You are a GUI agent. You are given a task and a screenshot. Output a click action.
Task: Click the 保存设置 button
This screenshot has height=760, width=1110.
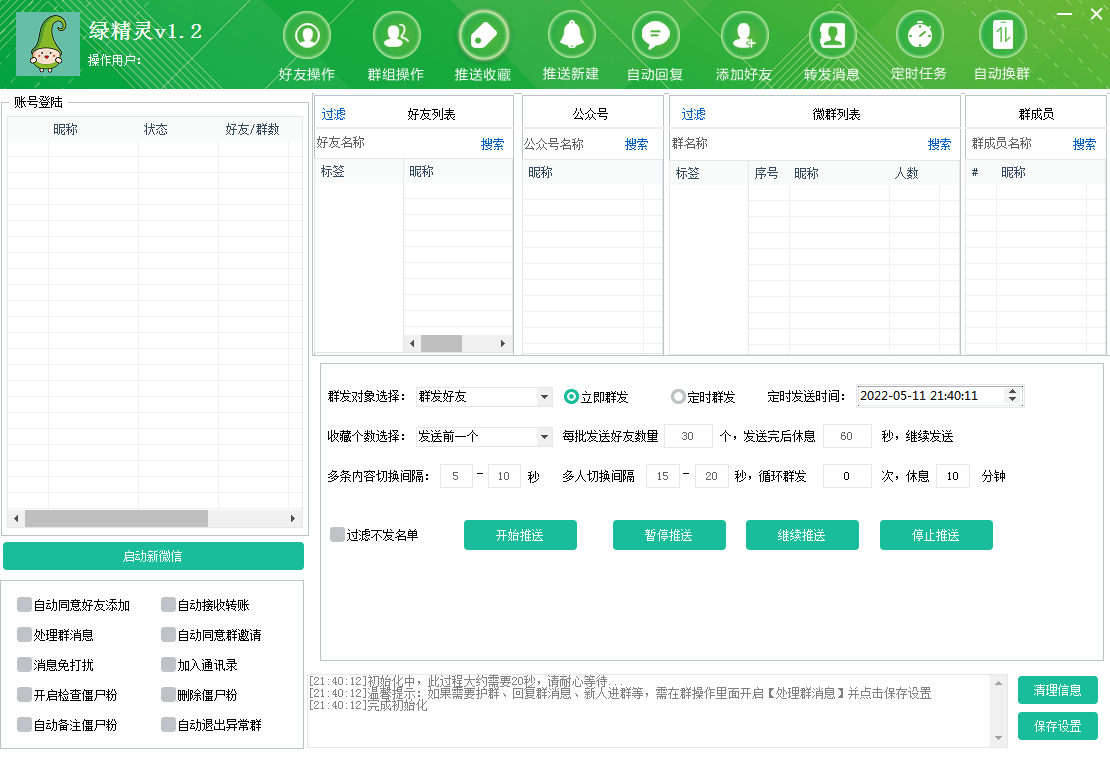(x=1058, y=726)
